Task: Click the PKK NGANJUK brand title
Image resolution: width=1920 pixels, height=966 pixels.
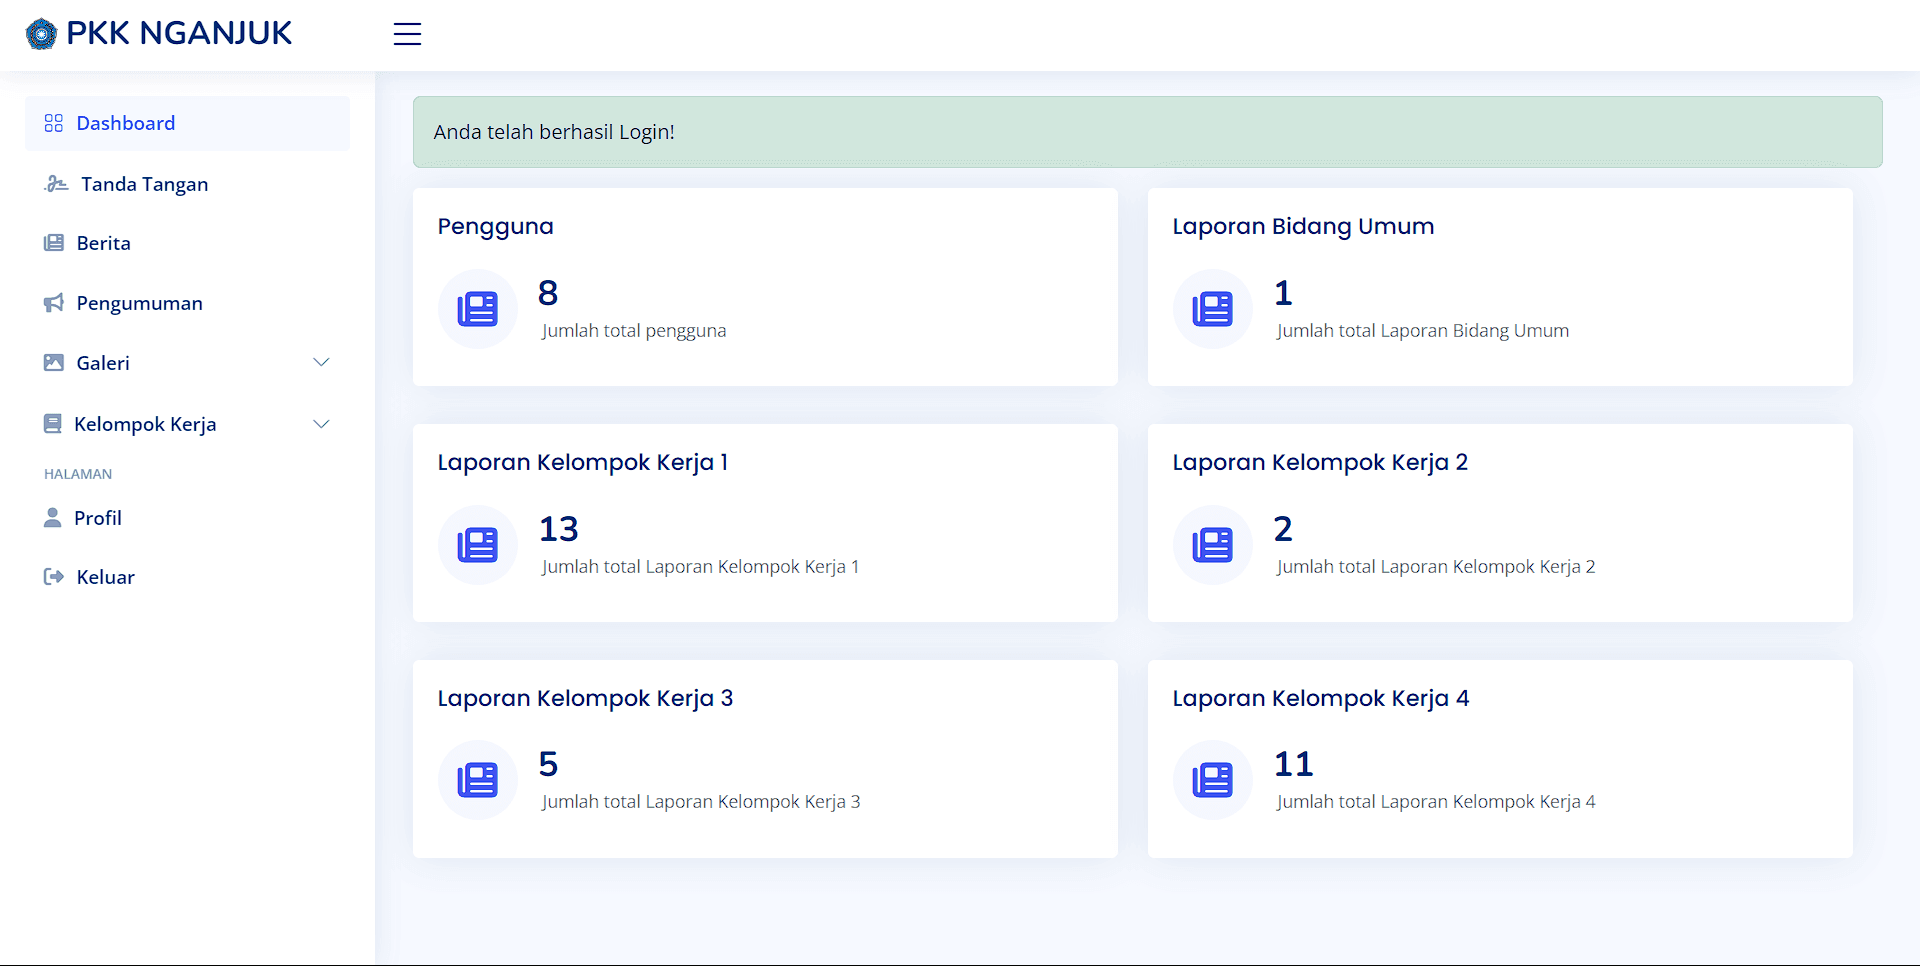Action: (179, 33)
